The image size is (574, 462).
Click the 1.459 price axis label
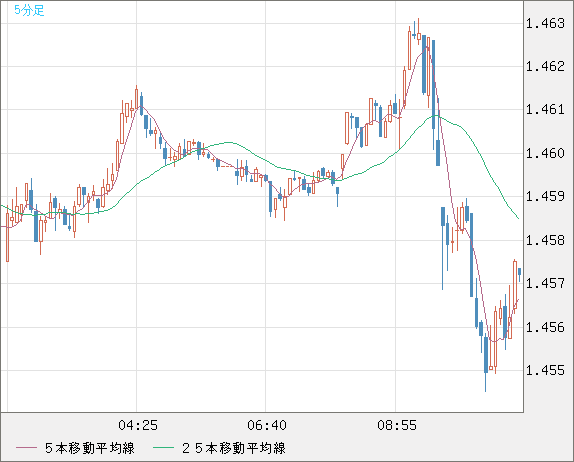(x=545, y=196)
